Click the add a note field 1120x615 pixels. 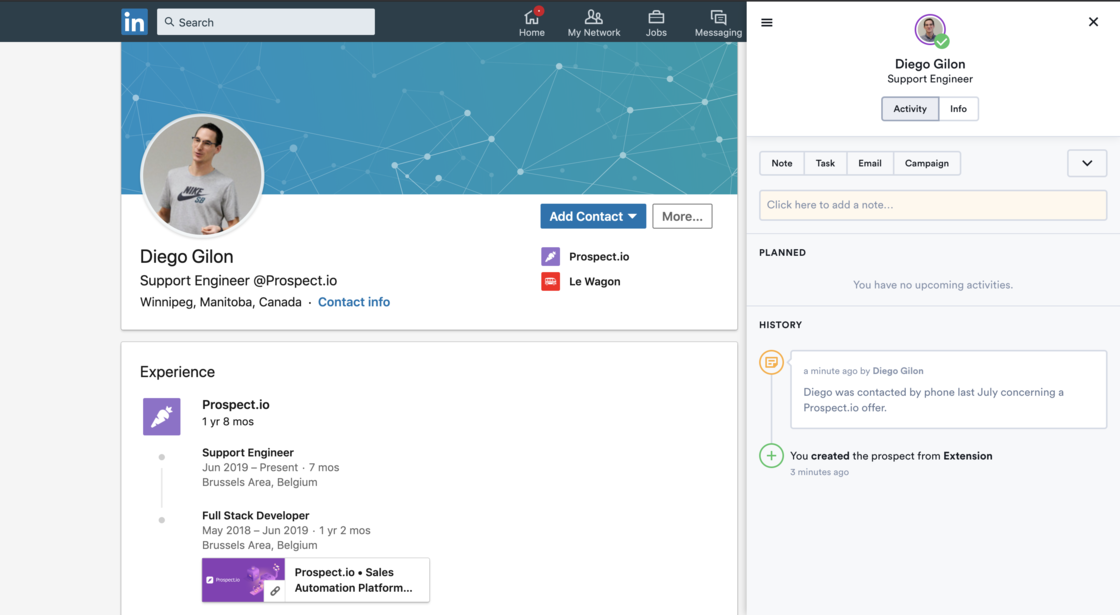pyautogui.click(x=933, y=205)
